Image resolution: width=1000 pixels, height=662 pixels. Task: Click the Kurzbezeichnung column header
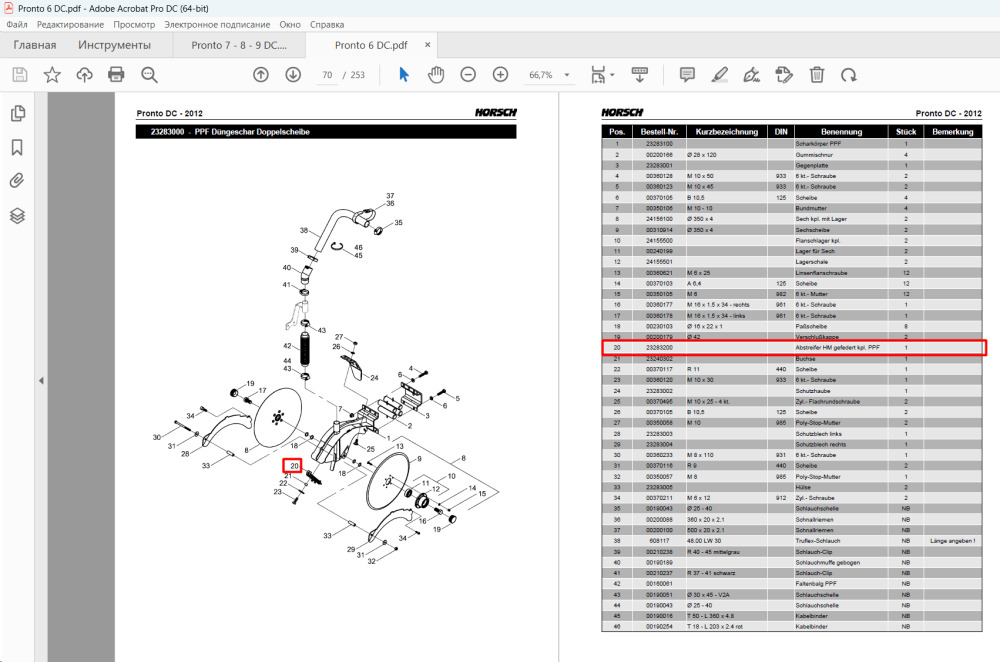pyautogui.click(x=726, y=132)
